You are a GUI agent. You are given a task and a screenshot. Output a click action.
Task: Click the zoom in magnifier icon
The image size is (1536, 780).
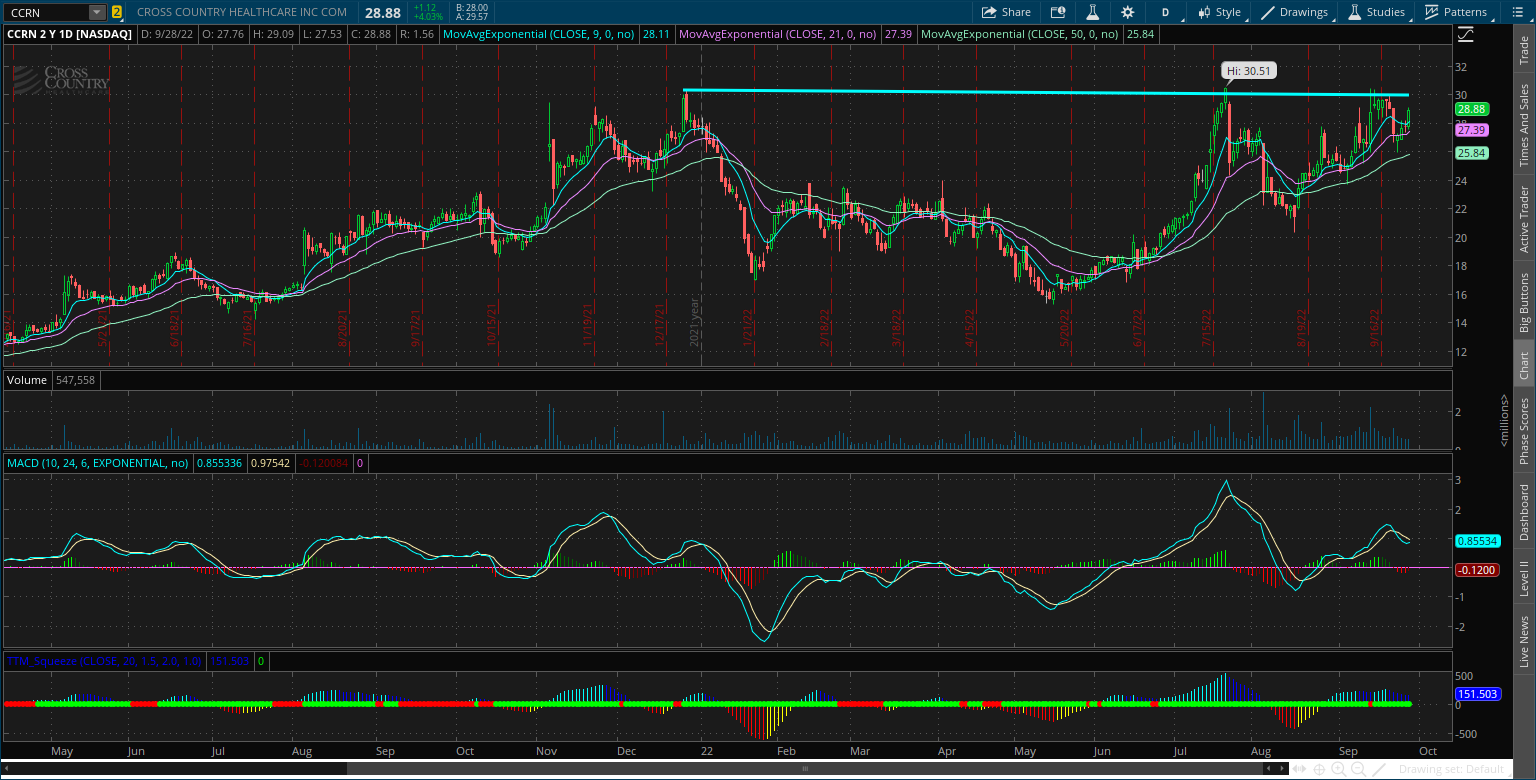tap(1338, 769)
